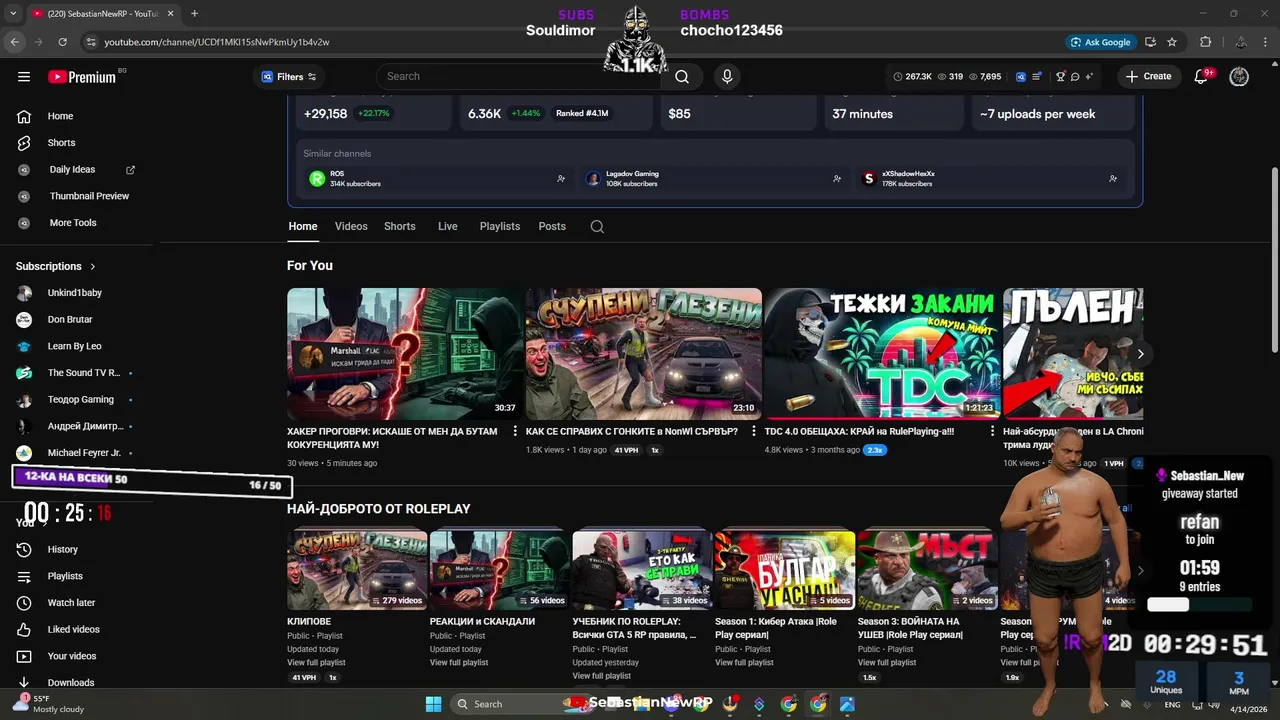This screenshot has width=1280, height=720.
Task: Bookmark this page with star icon
Action: click(x=1172, y=42)
